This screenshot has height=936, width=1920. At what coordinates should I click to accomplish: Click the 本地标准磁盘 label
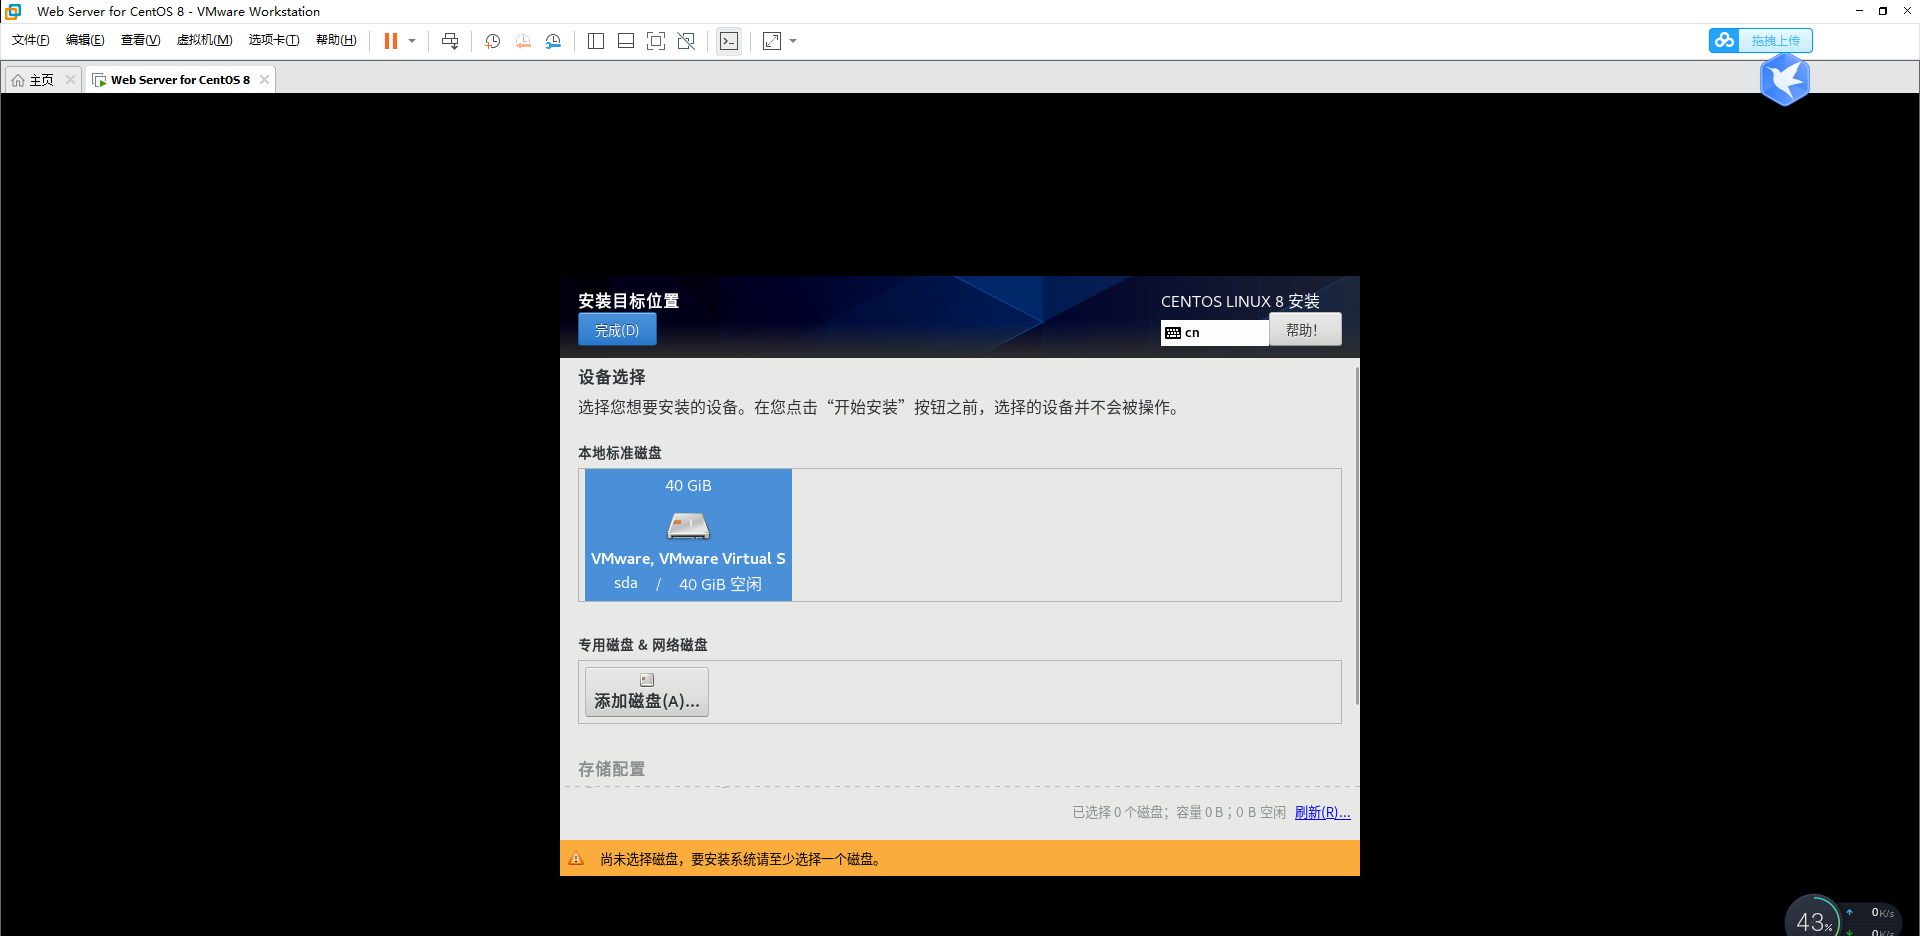coord(620,453)
